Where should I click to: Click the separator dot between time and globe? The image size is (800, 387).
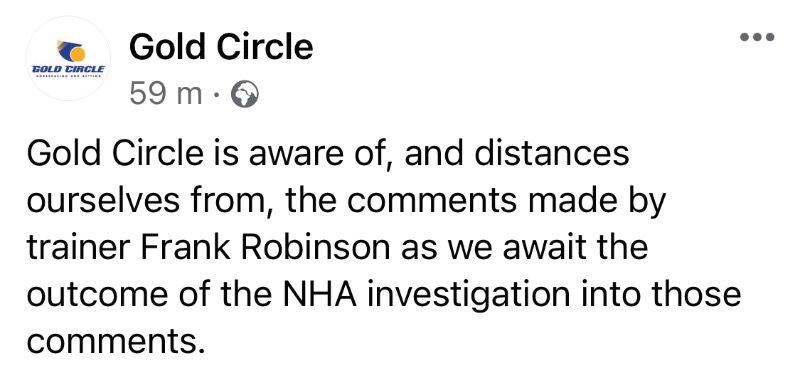tap(217, 95)
